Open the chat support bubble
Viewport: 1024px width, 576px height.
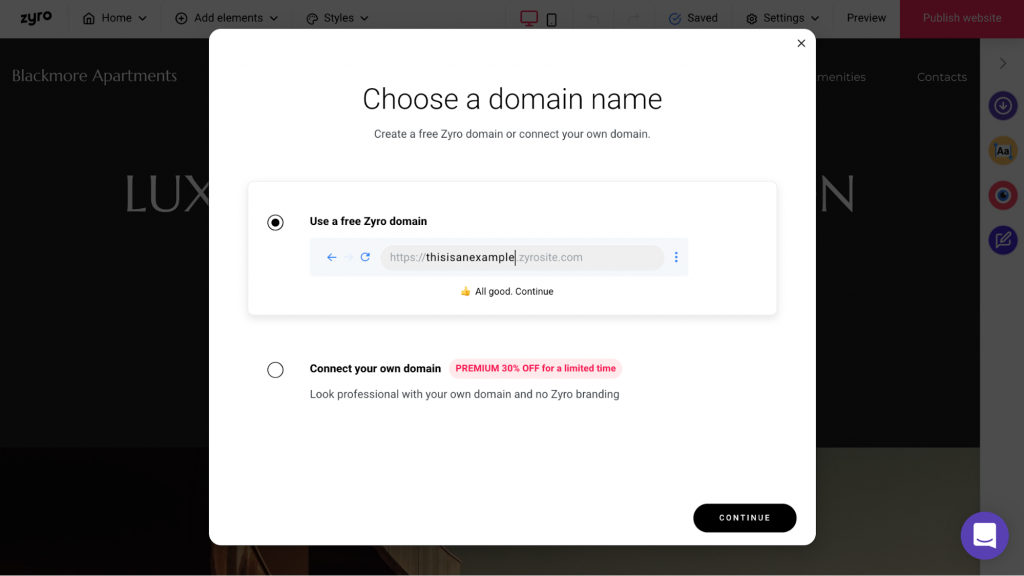click(x=984, y=536)
